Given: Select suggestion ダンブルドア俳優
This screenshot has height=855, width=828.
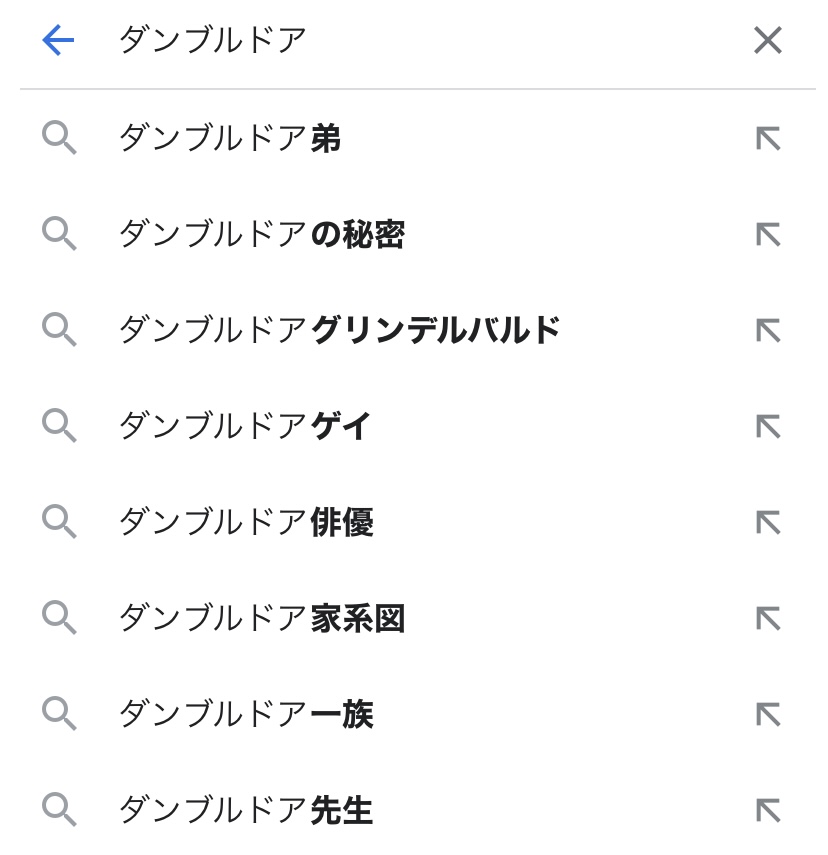Looking at the screenshot, I should pyautogui.click(x=246, y=522).
